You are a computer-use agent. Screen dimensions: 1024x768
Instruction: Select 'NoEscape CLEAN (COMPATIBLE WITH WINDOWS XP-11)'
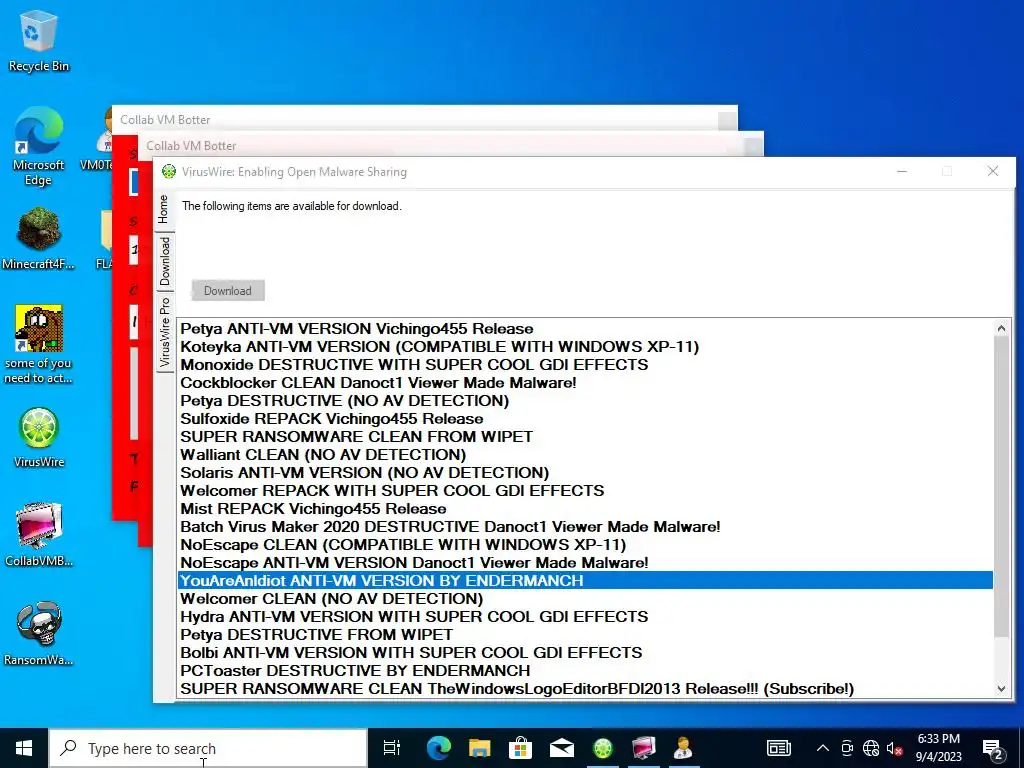585,545
